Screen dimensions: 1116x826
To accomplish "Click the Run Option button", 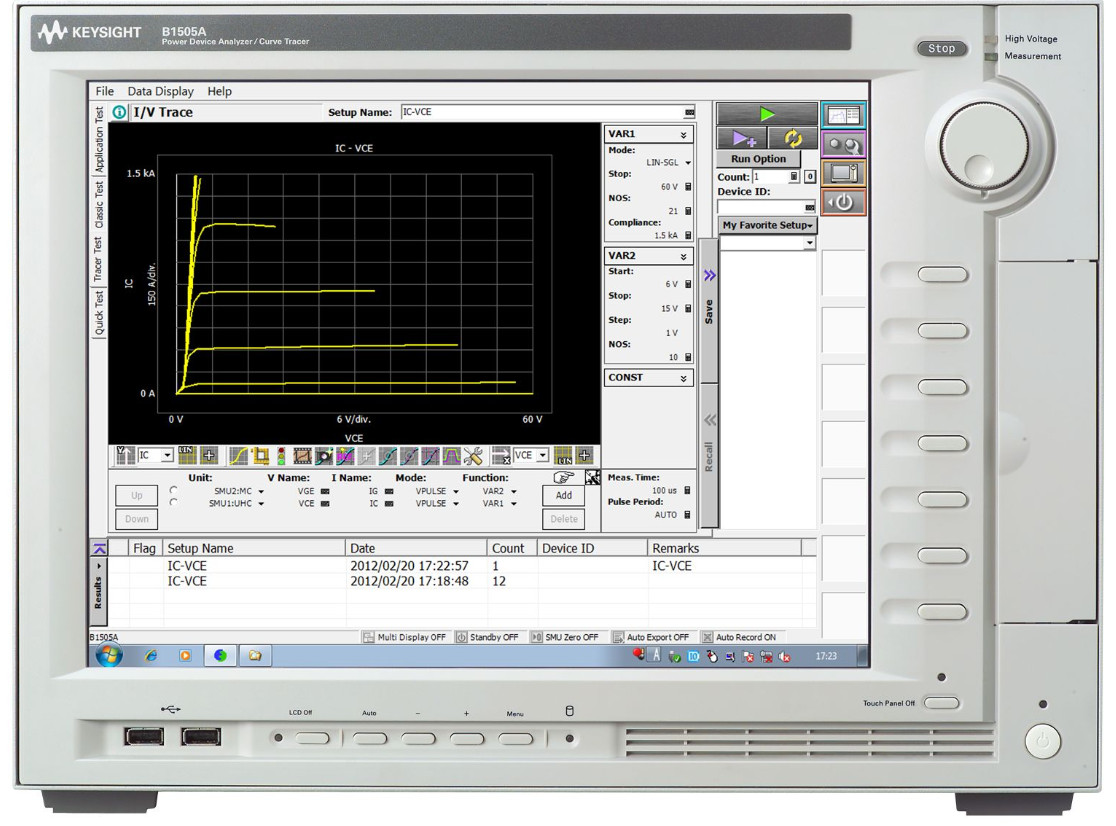I will pos(758,159).
